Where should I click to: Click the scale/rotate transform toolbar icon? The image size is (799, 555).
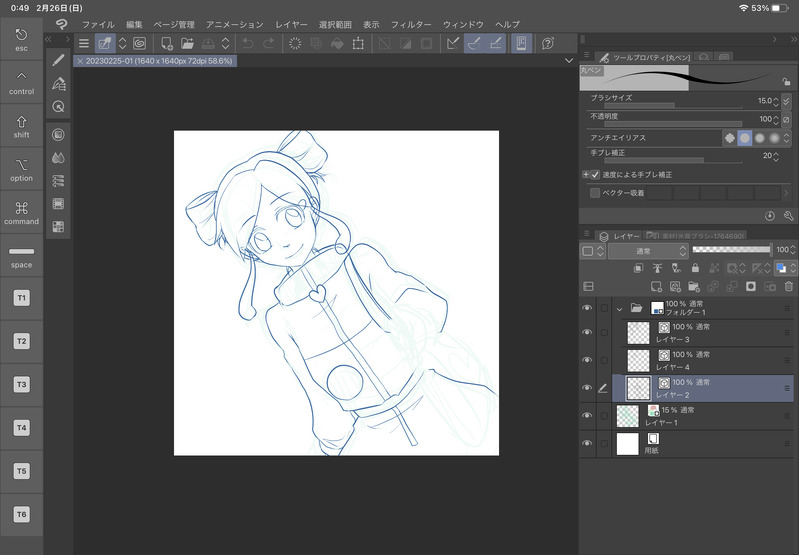[358, 43]
